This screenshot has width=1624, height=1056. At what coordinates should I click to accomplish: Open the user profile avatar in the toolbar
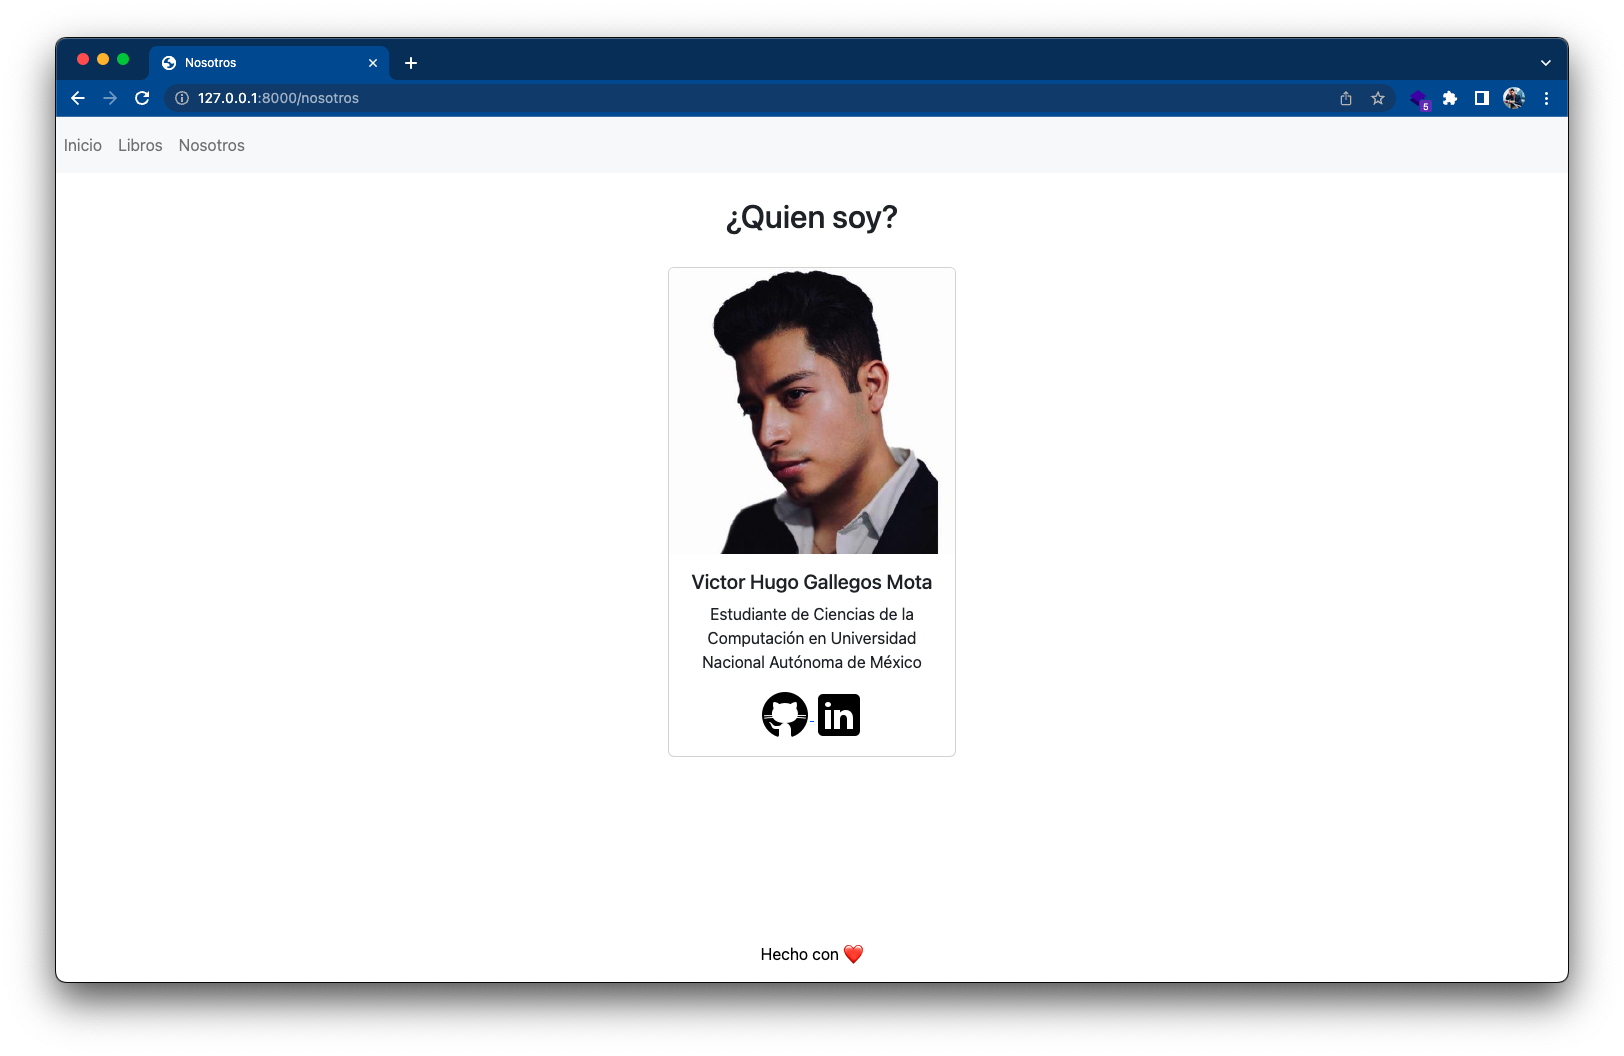pos(1513,98)
